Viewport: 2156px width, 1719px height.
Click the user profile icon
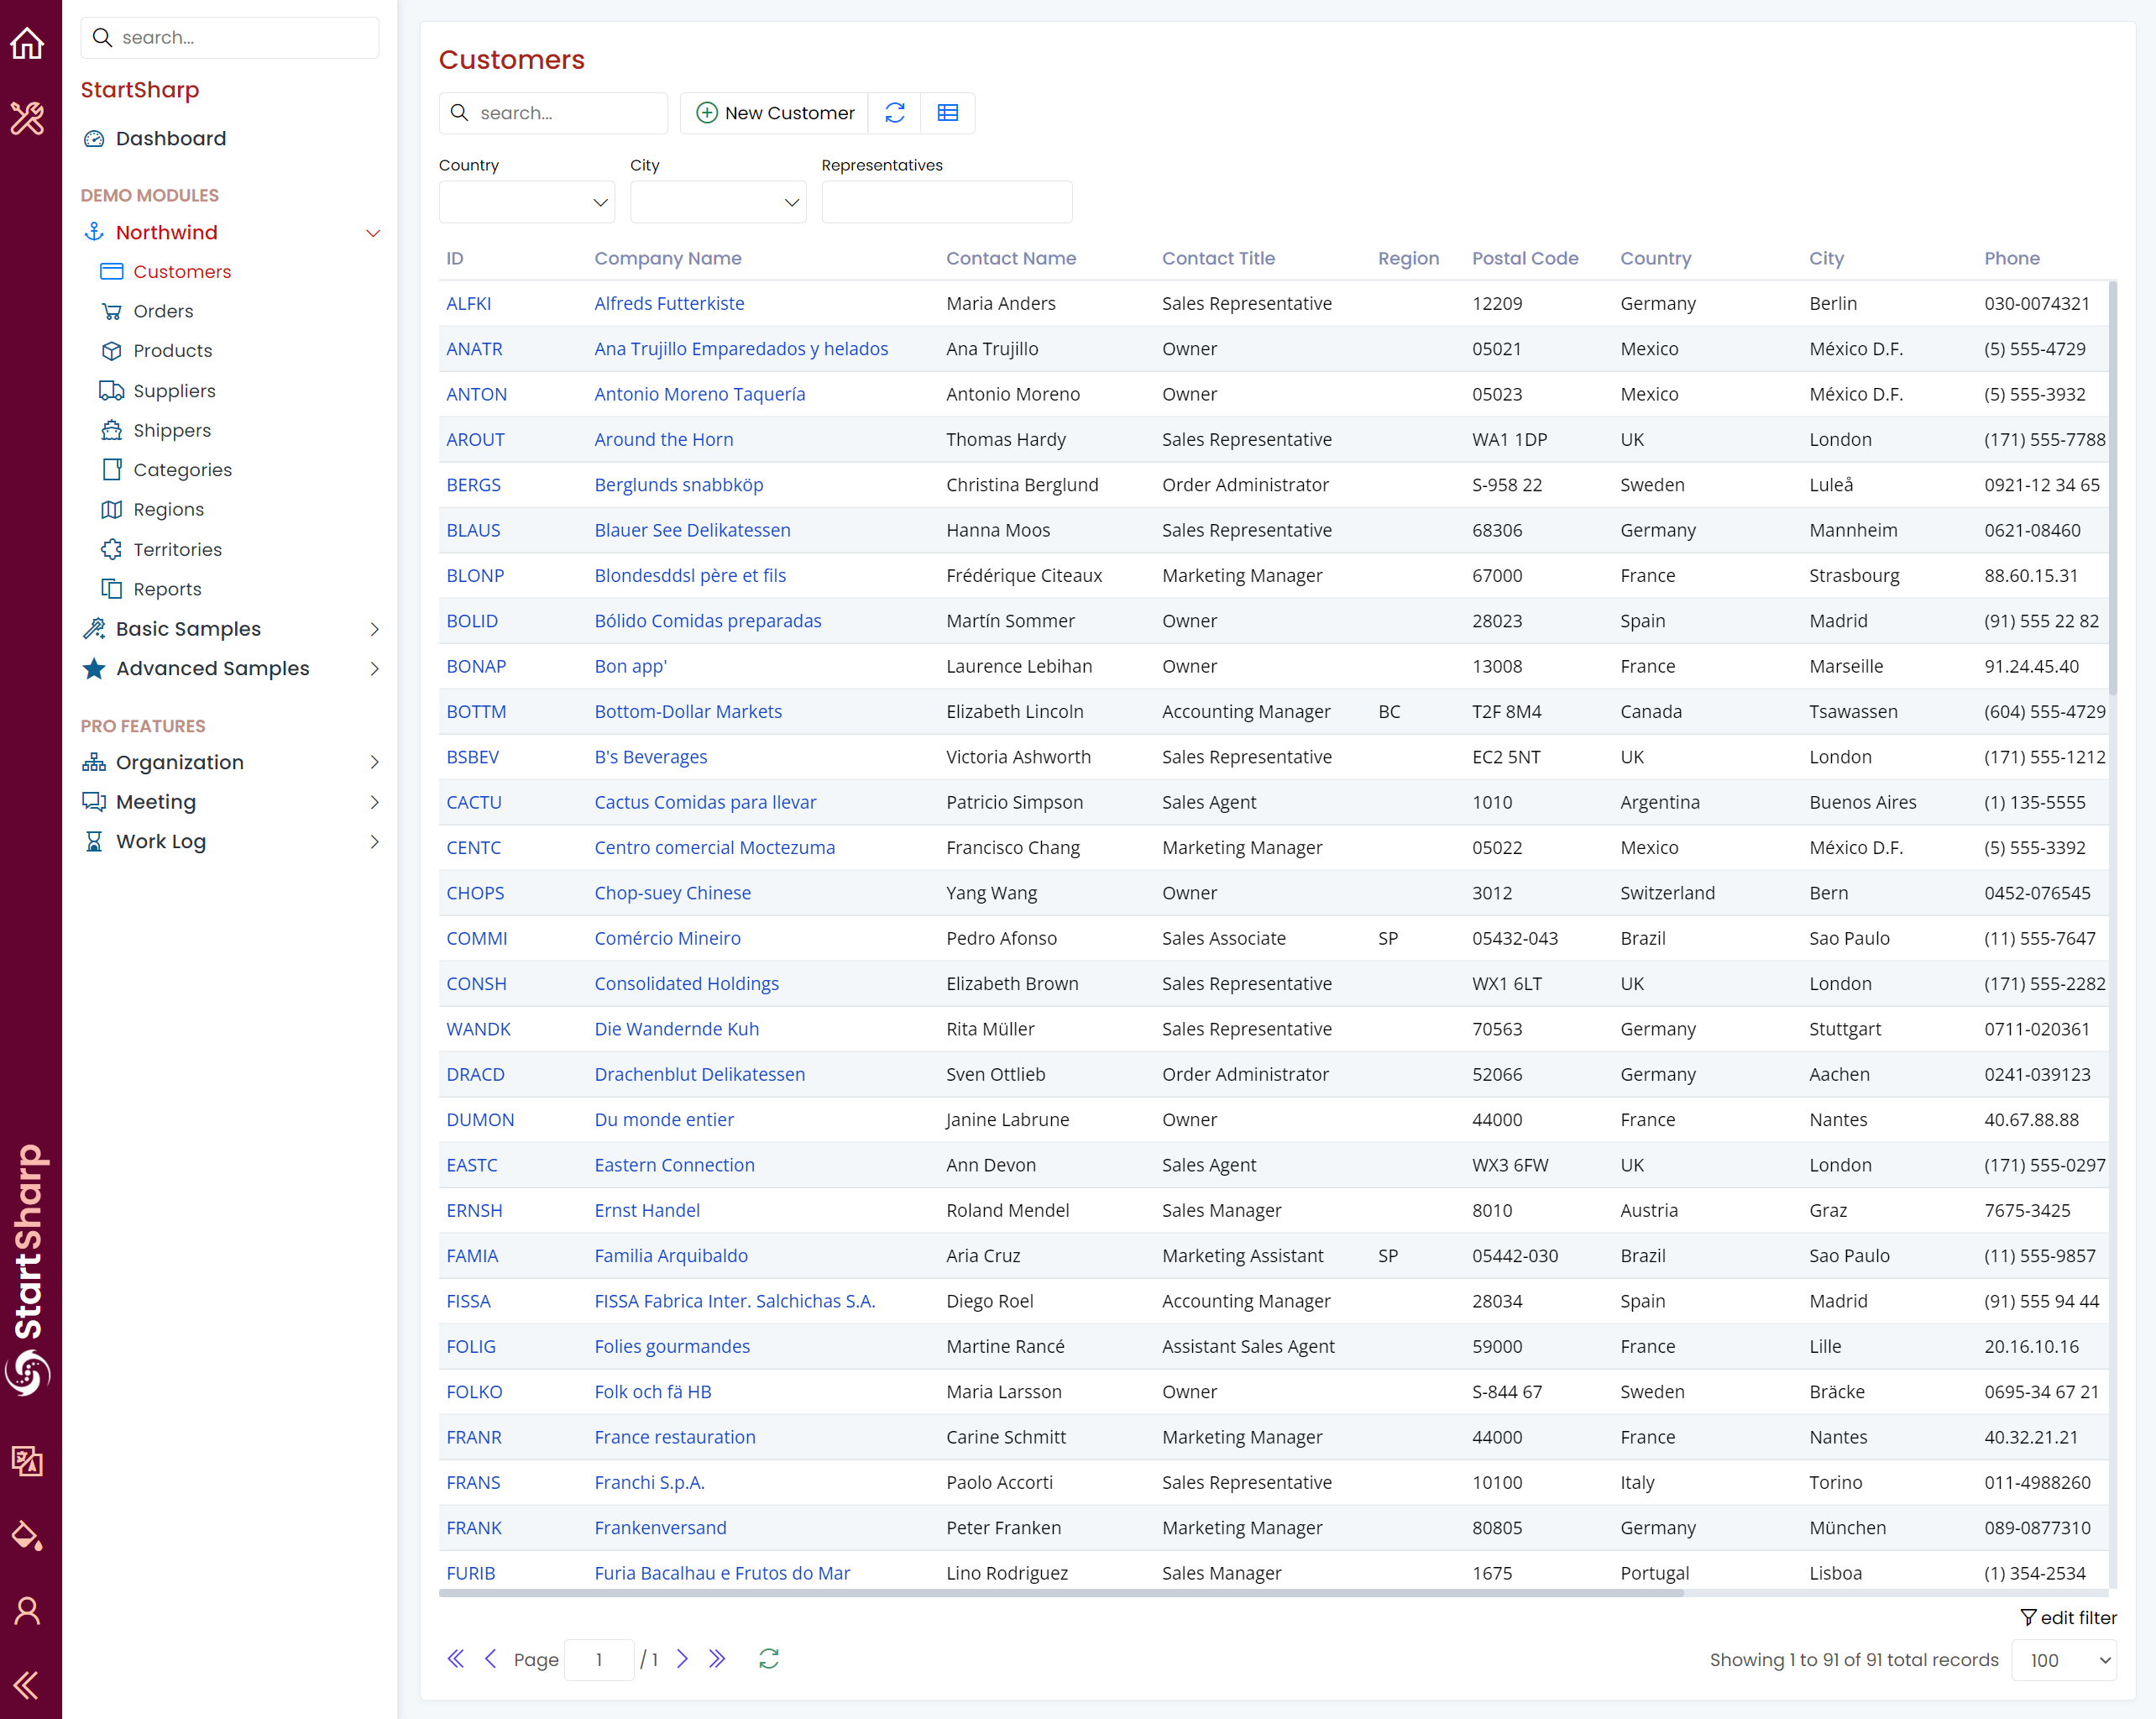click(28, 1610)
